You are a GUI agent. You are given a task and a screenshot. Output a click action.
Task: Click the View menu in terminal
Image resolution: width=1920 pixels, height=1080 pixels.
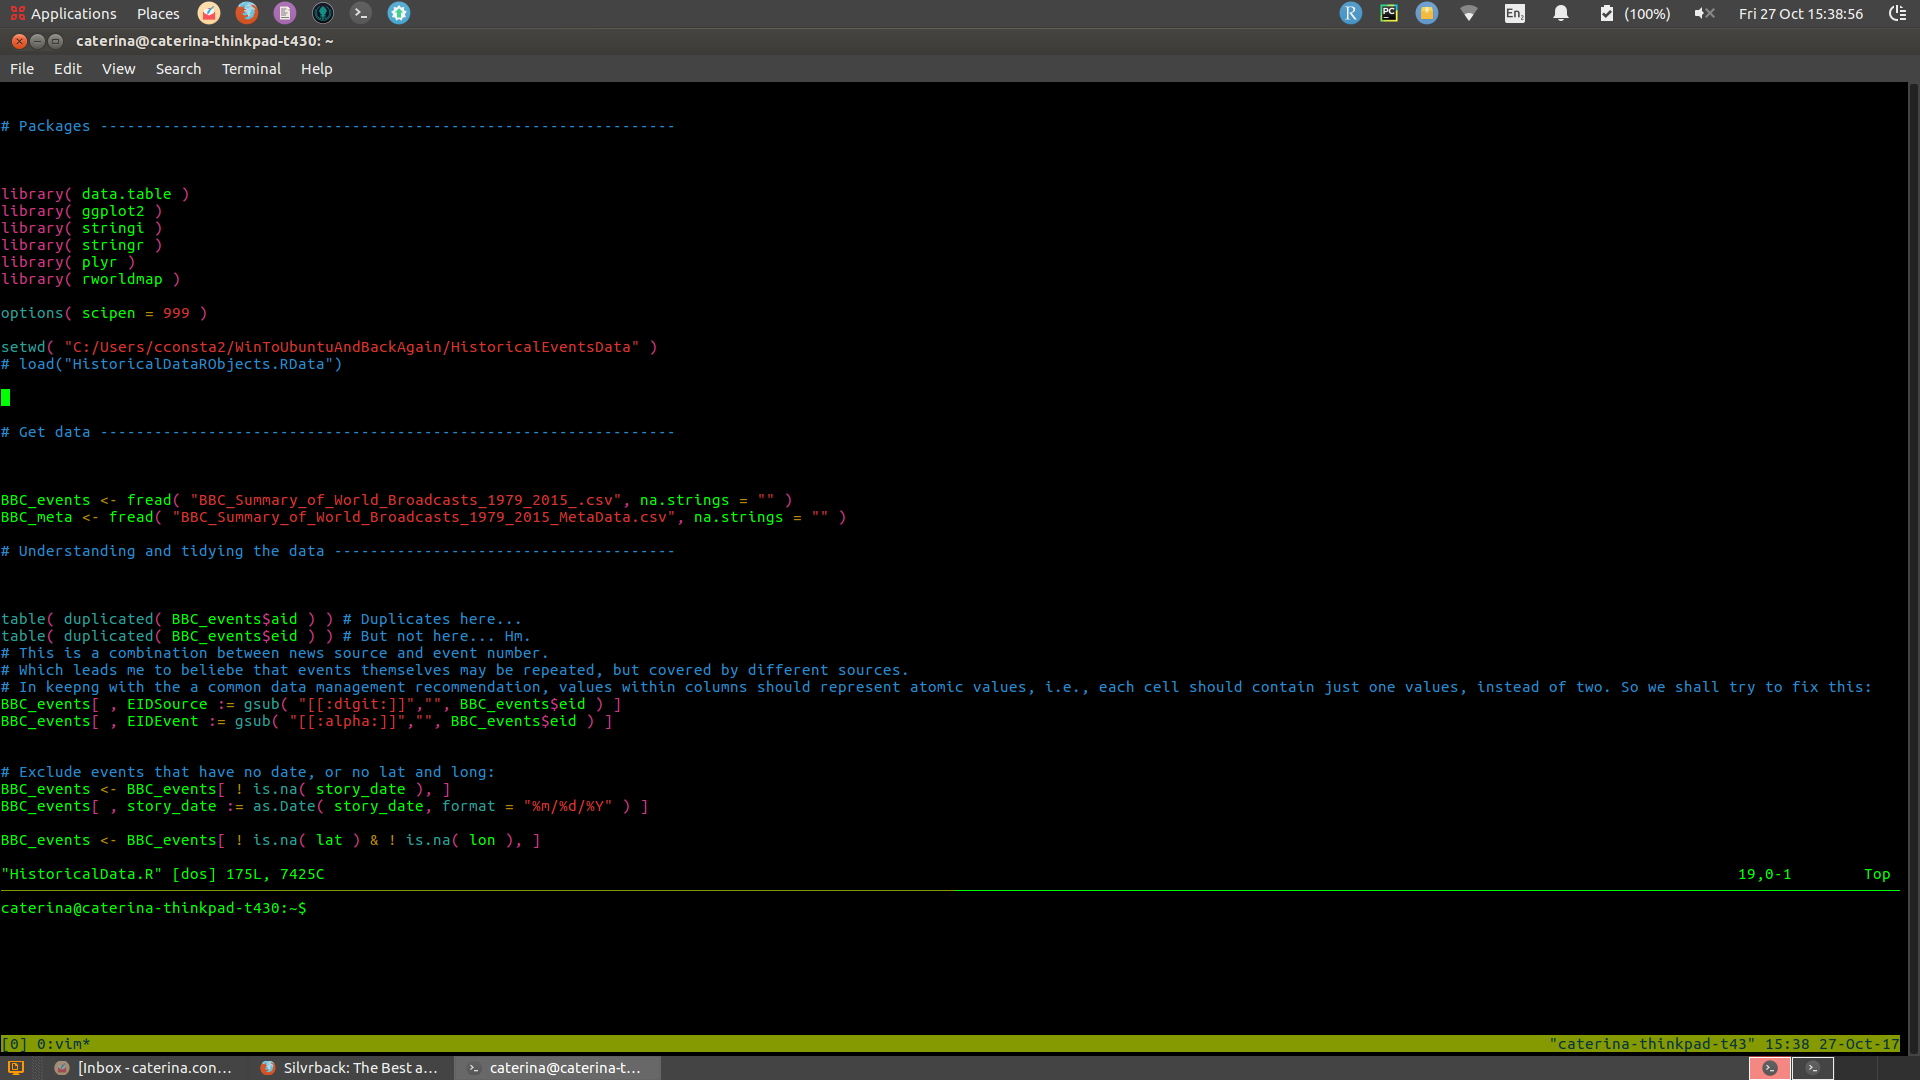117,67
